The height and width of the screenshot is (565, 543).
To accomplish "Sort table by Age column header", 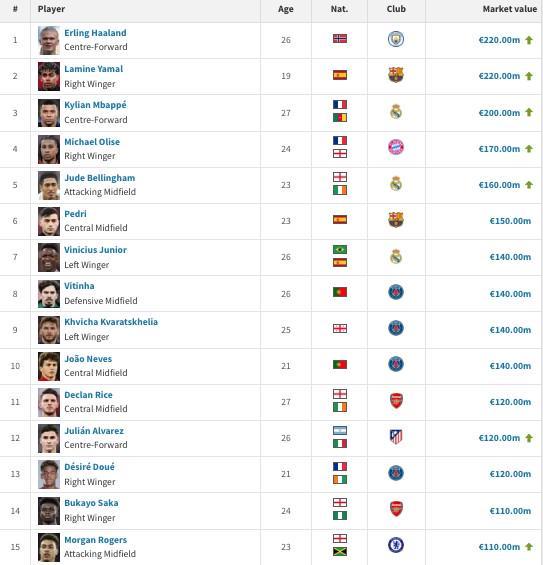I will point(286,9).
